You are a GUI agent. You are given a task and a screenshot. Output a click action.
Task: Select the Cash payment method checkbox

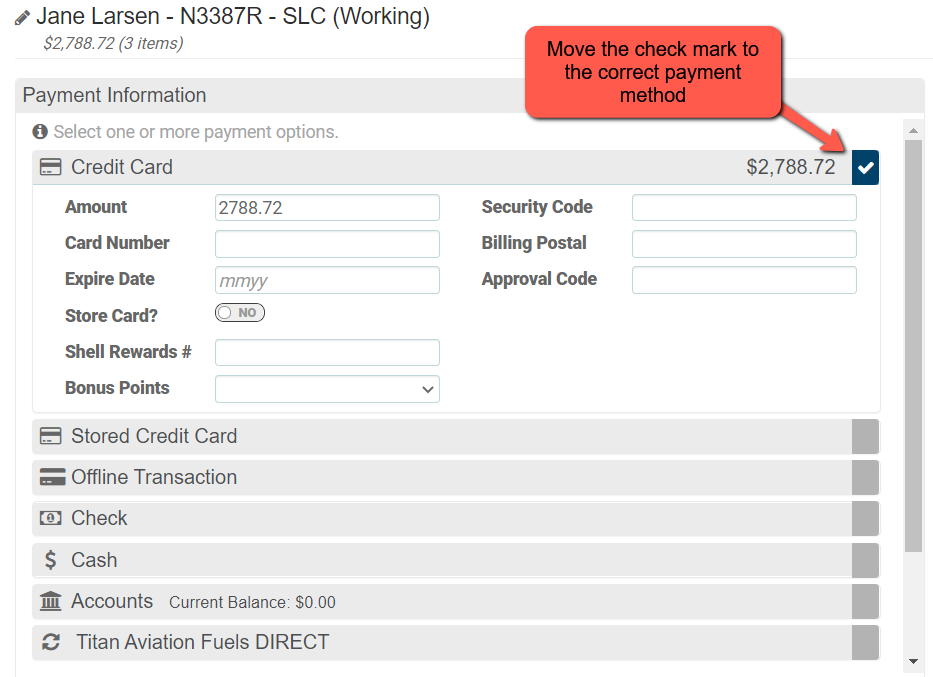coord(865,560)
